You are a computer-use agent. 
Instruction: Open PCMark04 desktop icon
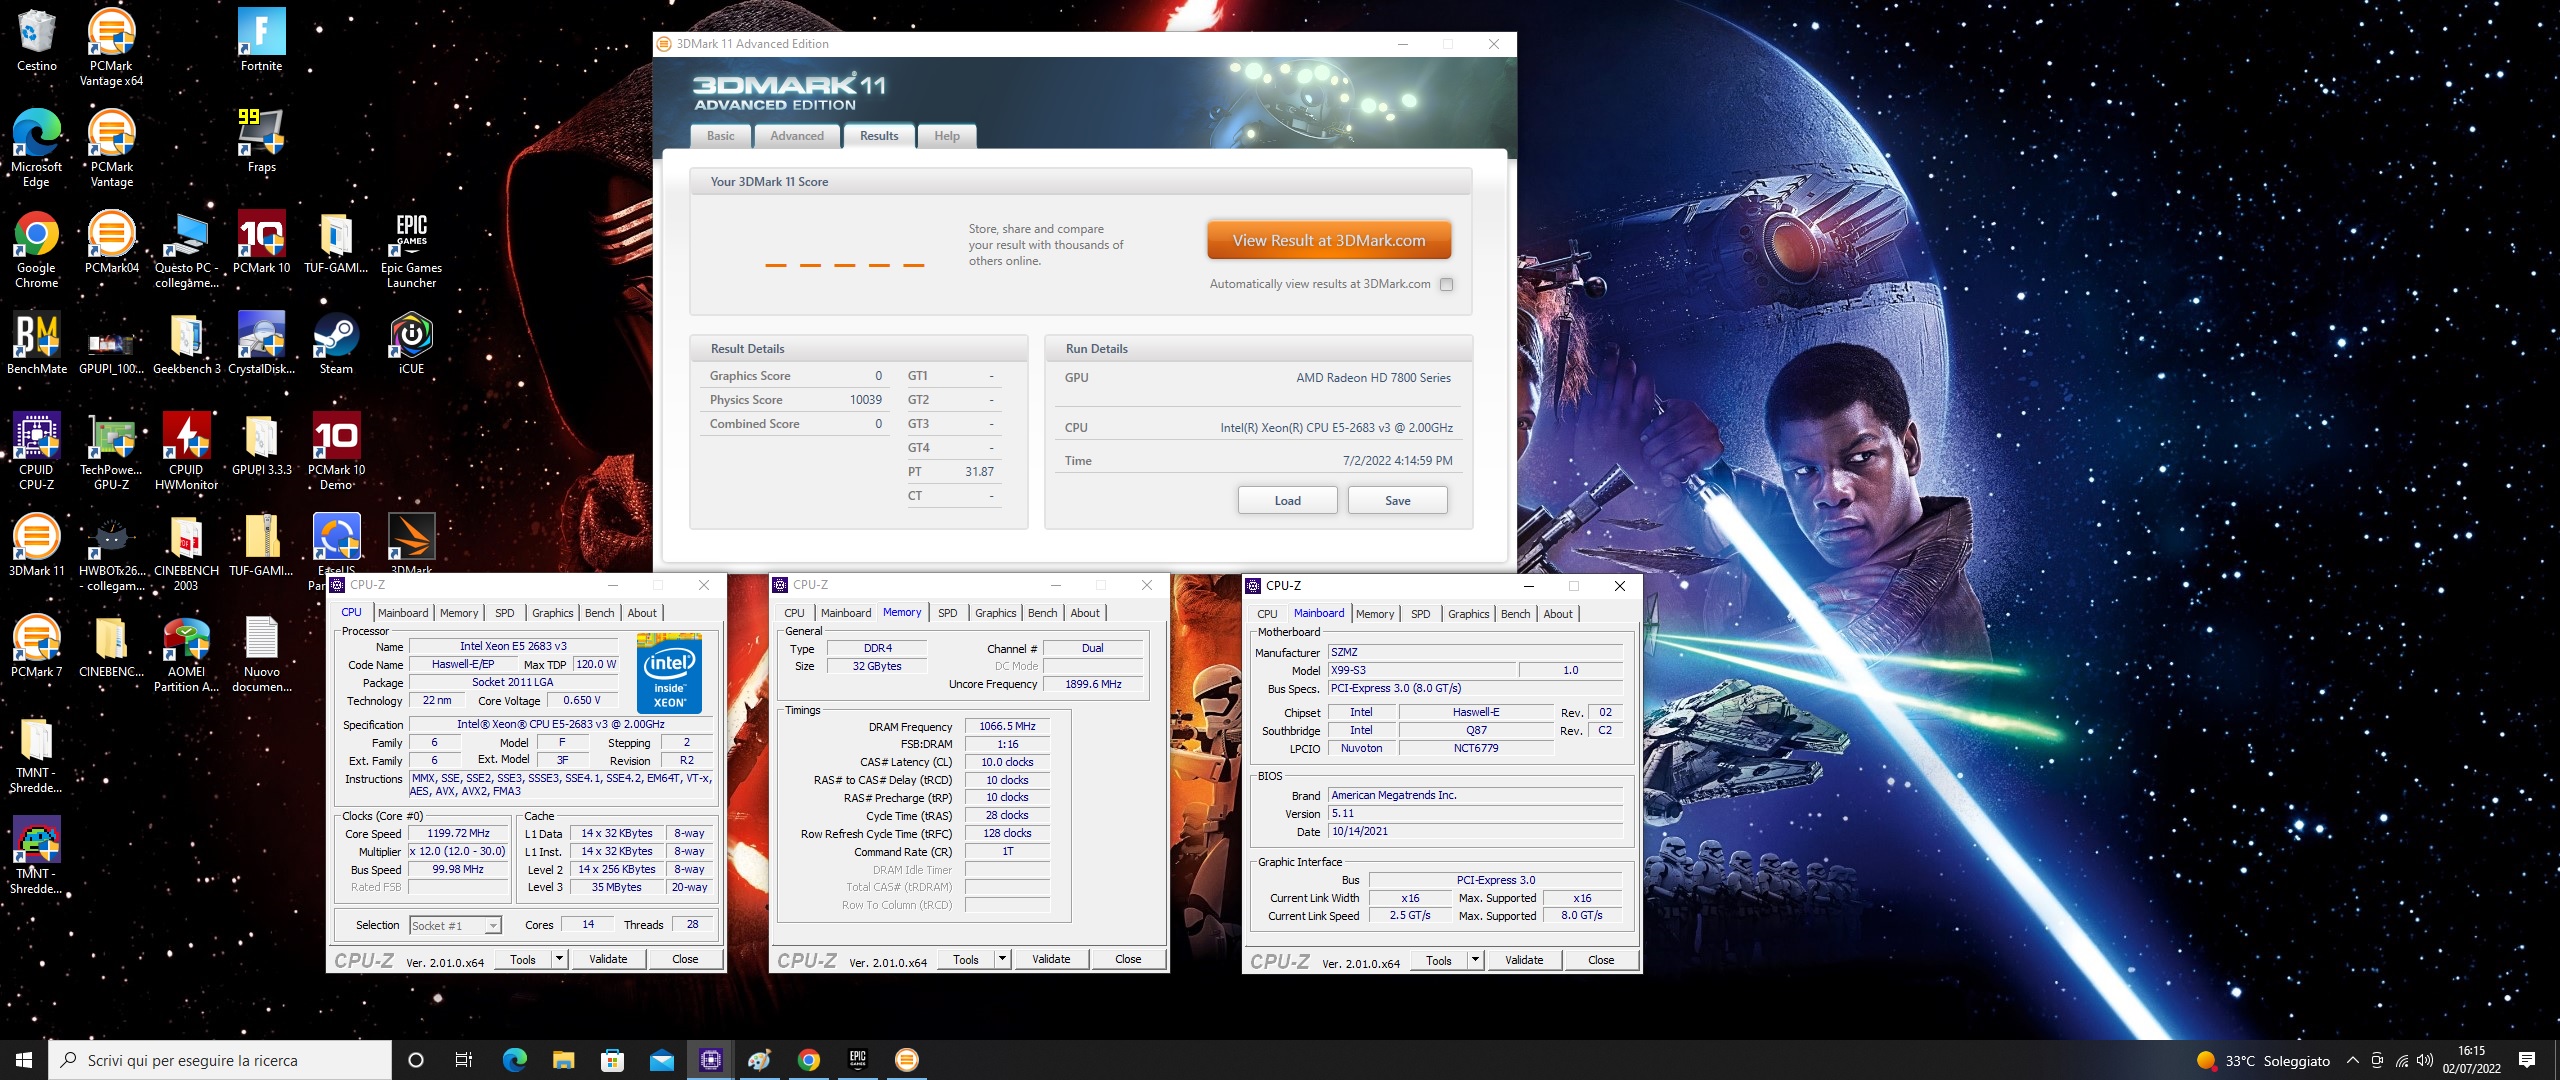(x=111, y=242)
